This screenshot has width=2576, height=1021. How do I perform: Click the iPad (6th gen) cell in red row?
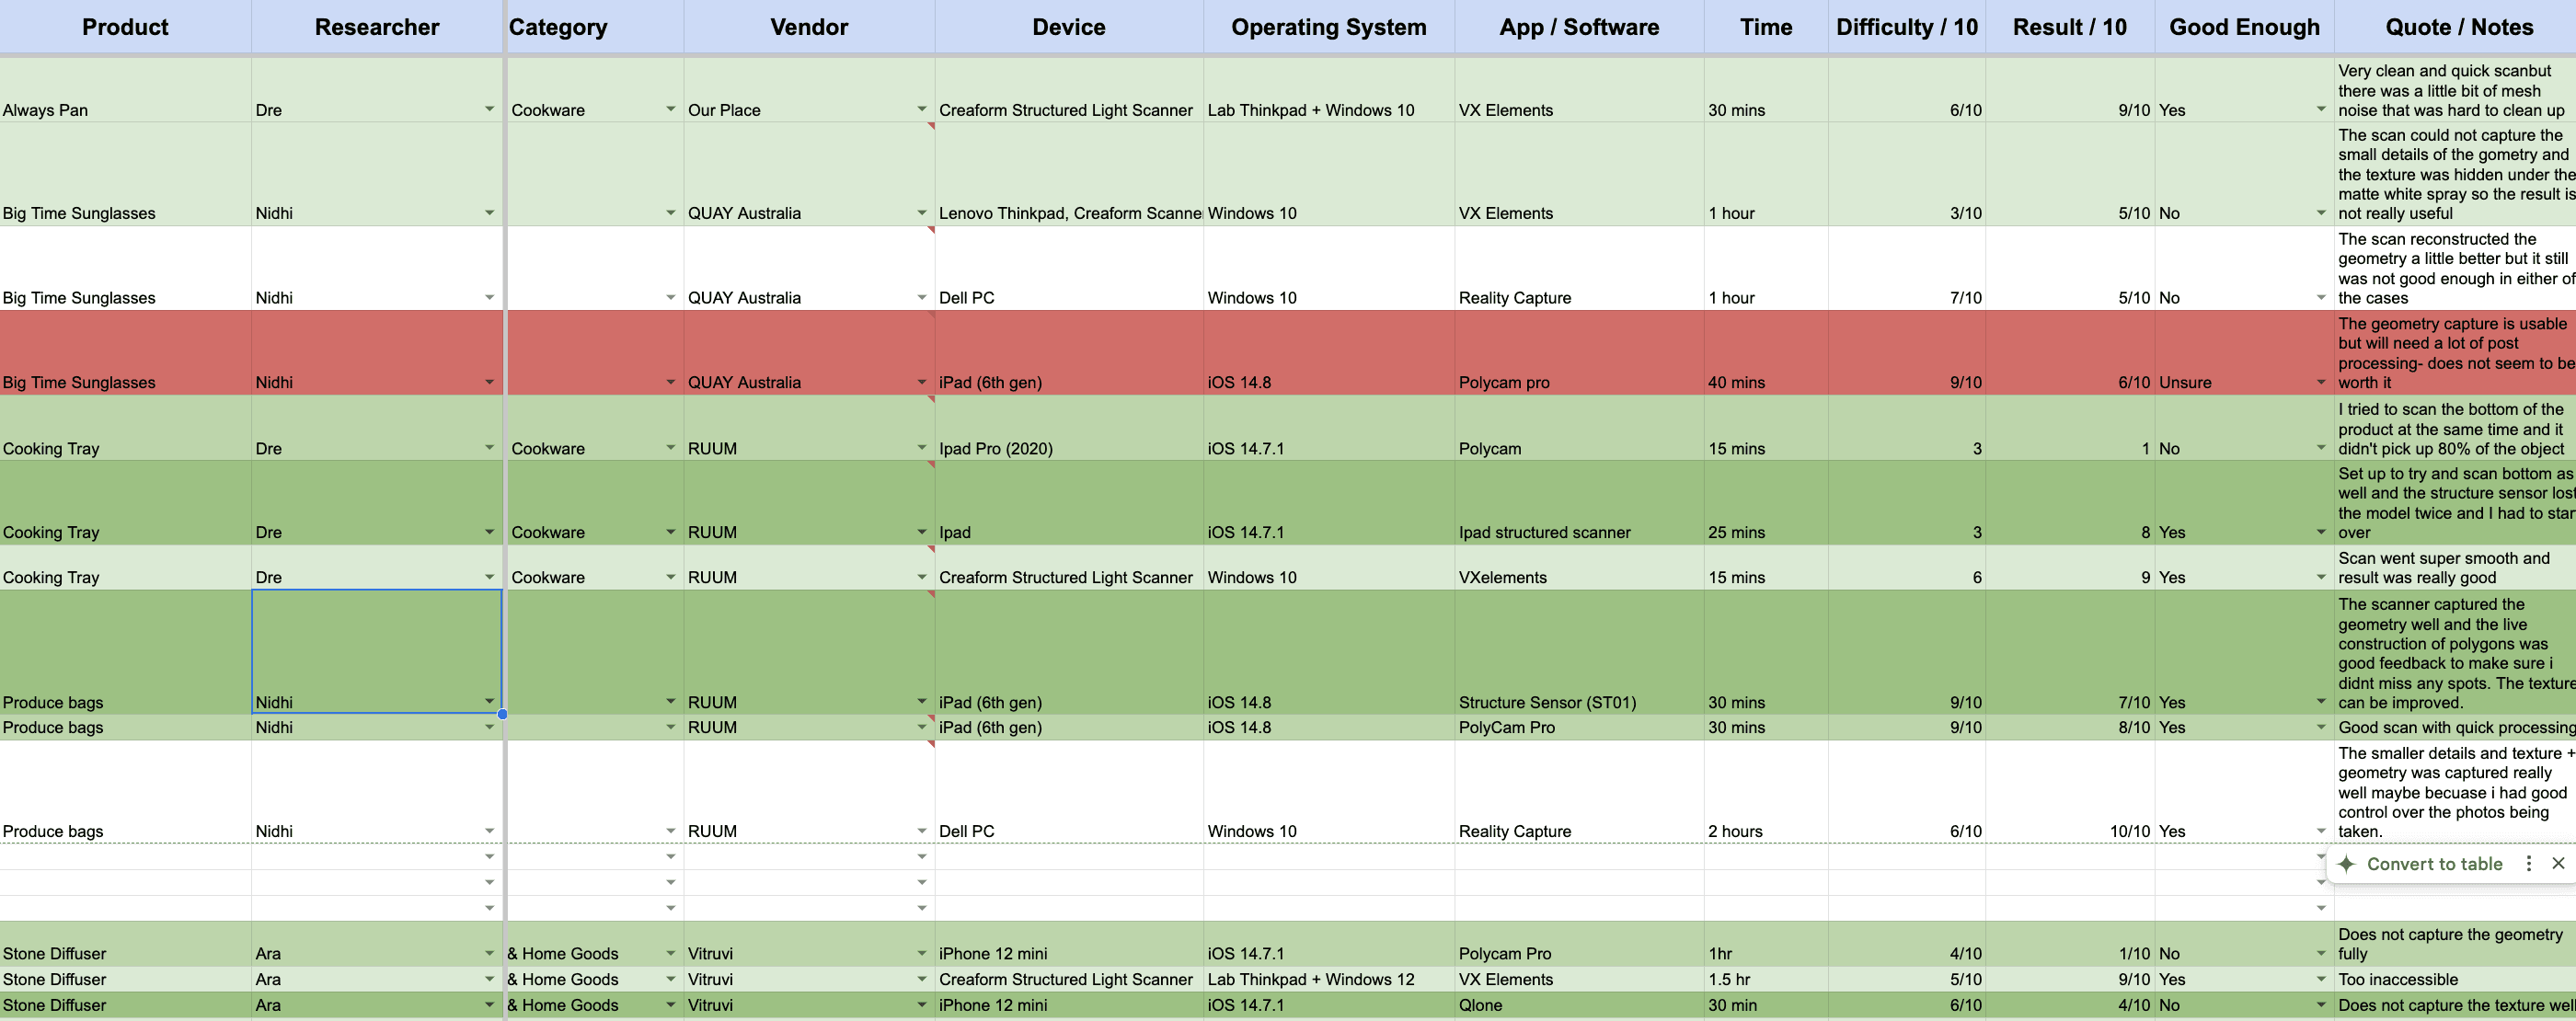click(x=1069, y=353)
